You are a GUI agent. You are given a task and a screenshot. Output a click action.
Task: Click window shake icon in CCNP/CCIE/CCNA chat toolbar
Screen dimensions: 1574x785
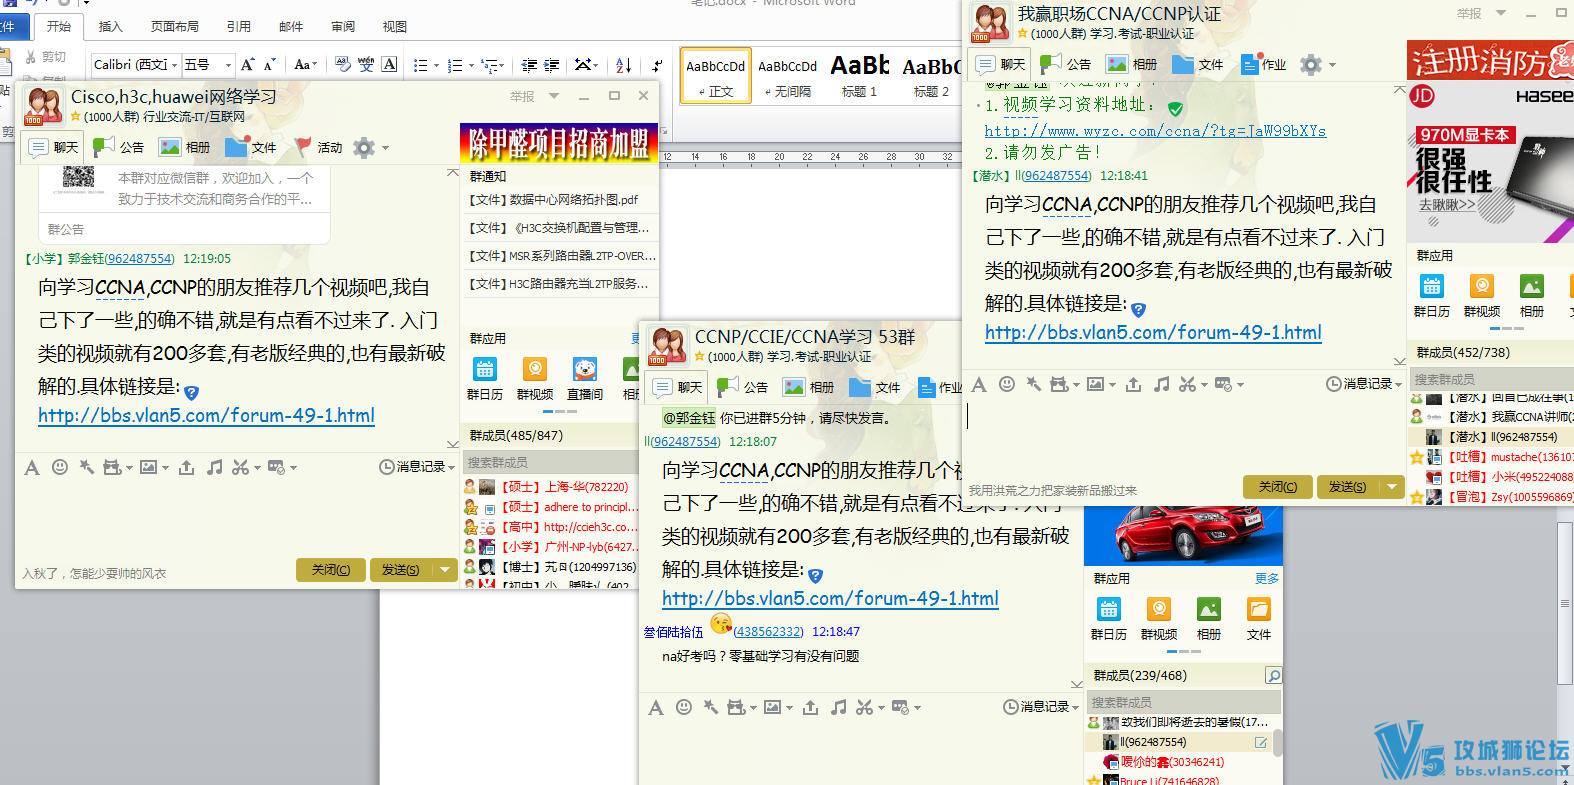(x=711, y=707)
